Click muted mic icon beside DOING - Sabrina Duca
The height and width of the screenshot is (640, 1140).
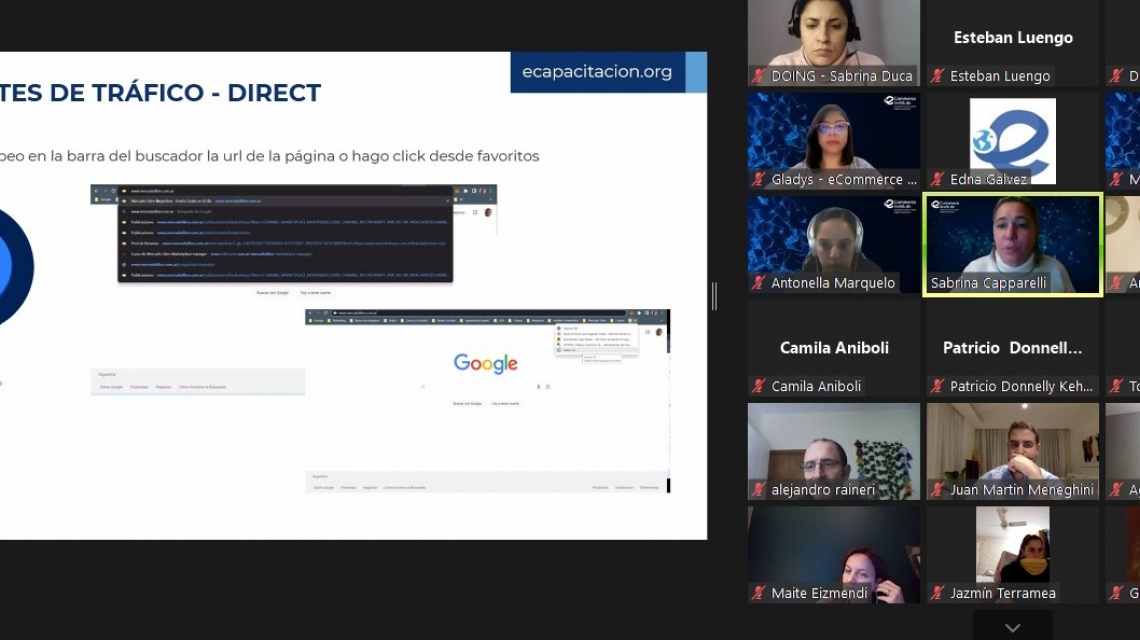click(x=759, y=76)
